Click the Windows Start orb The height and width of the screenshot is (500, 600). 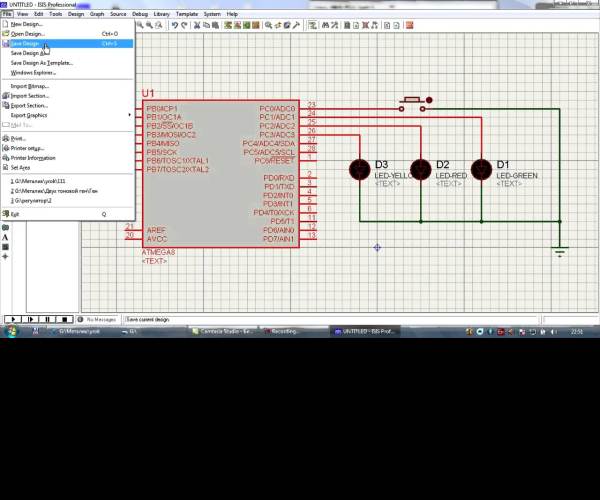(x=11, y=331)
